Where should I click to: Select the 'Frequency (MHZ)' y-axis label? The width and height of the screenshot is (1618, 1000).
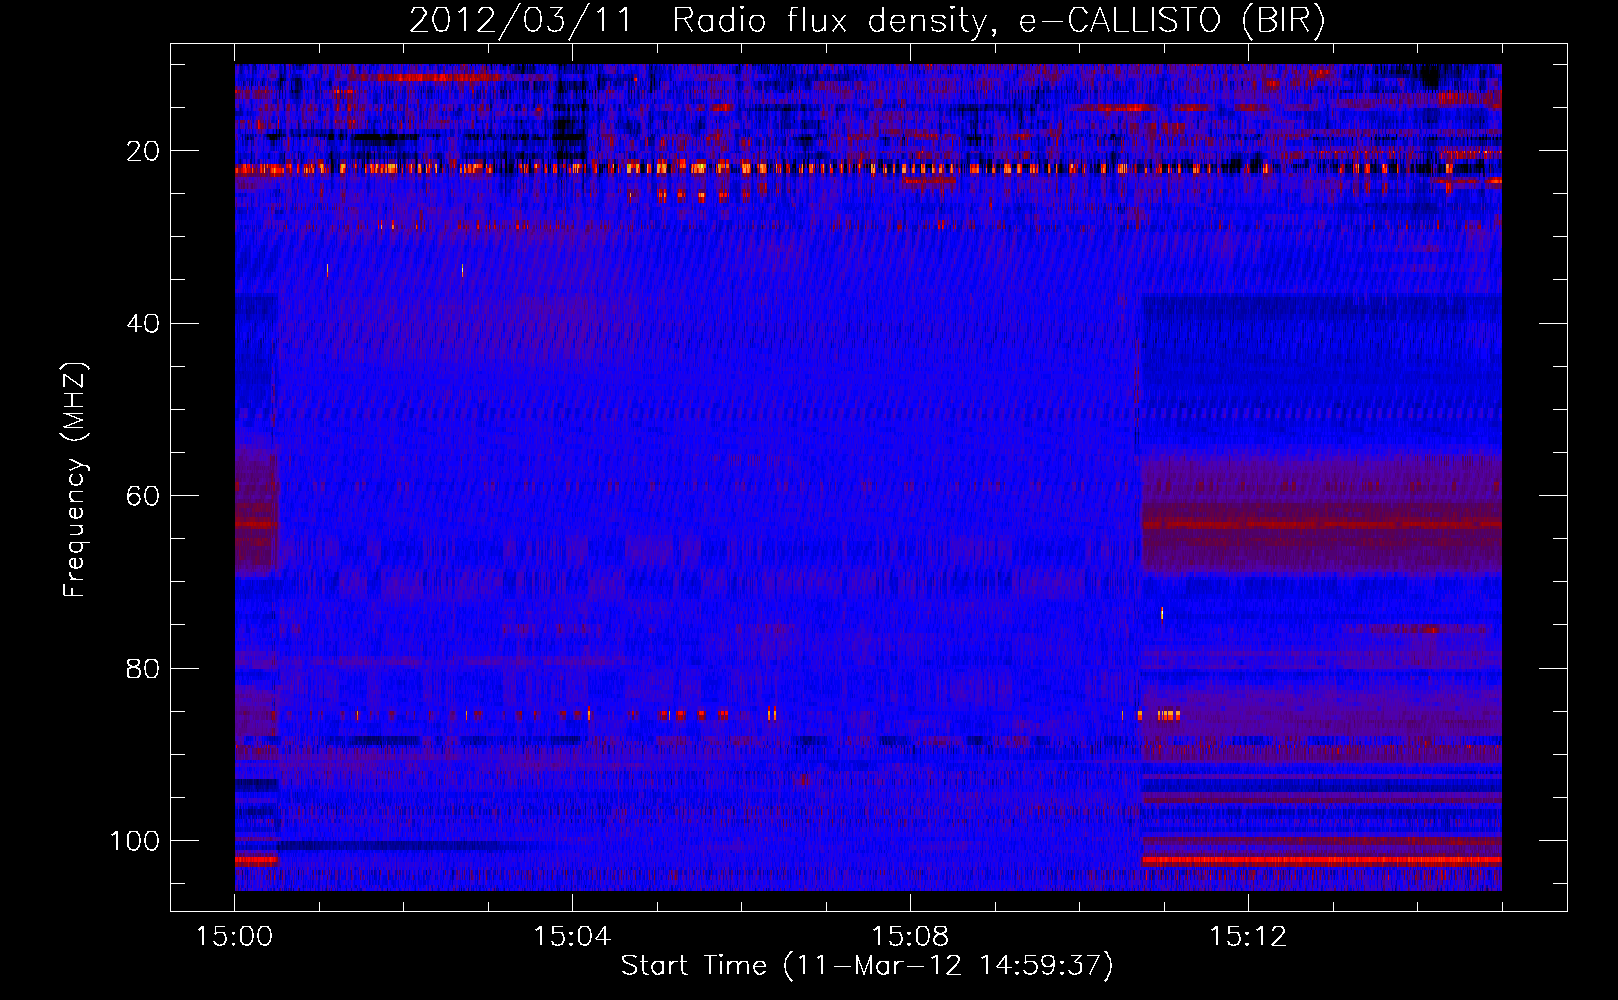pos(75,480)
